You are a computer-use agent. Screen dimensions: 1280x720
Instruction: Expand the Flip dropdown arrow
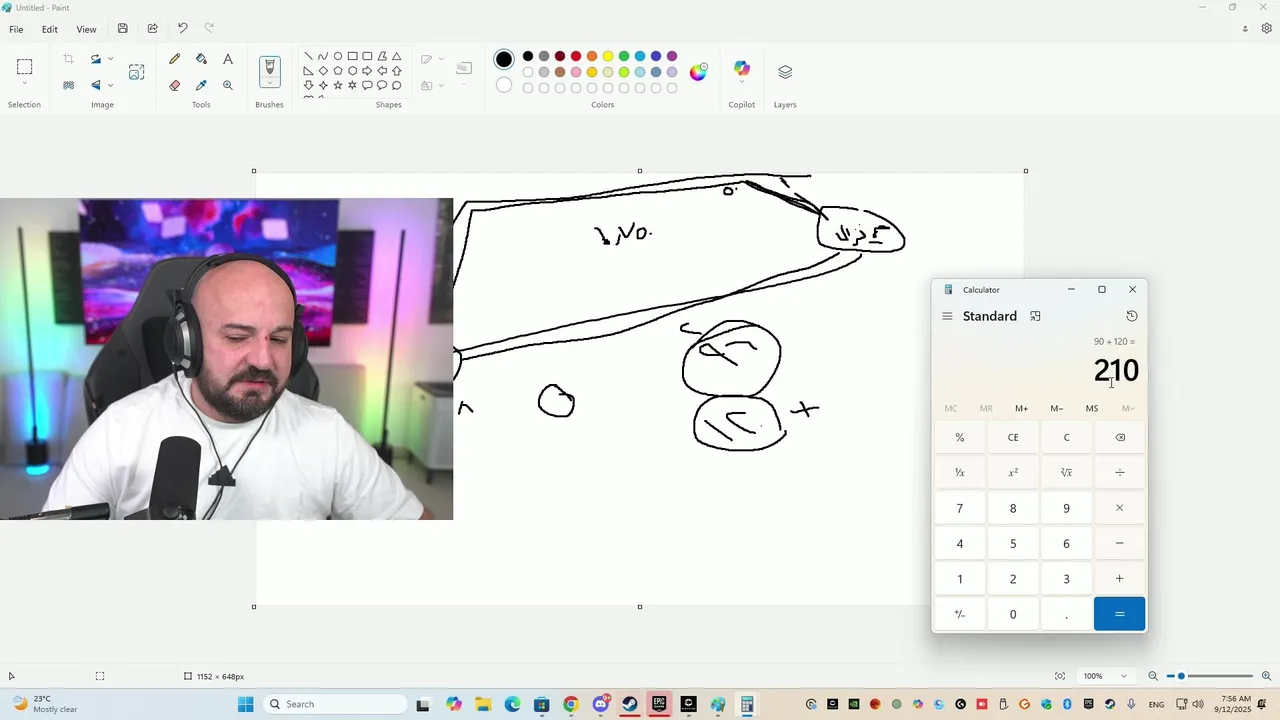point(110,85)
